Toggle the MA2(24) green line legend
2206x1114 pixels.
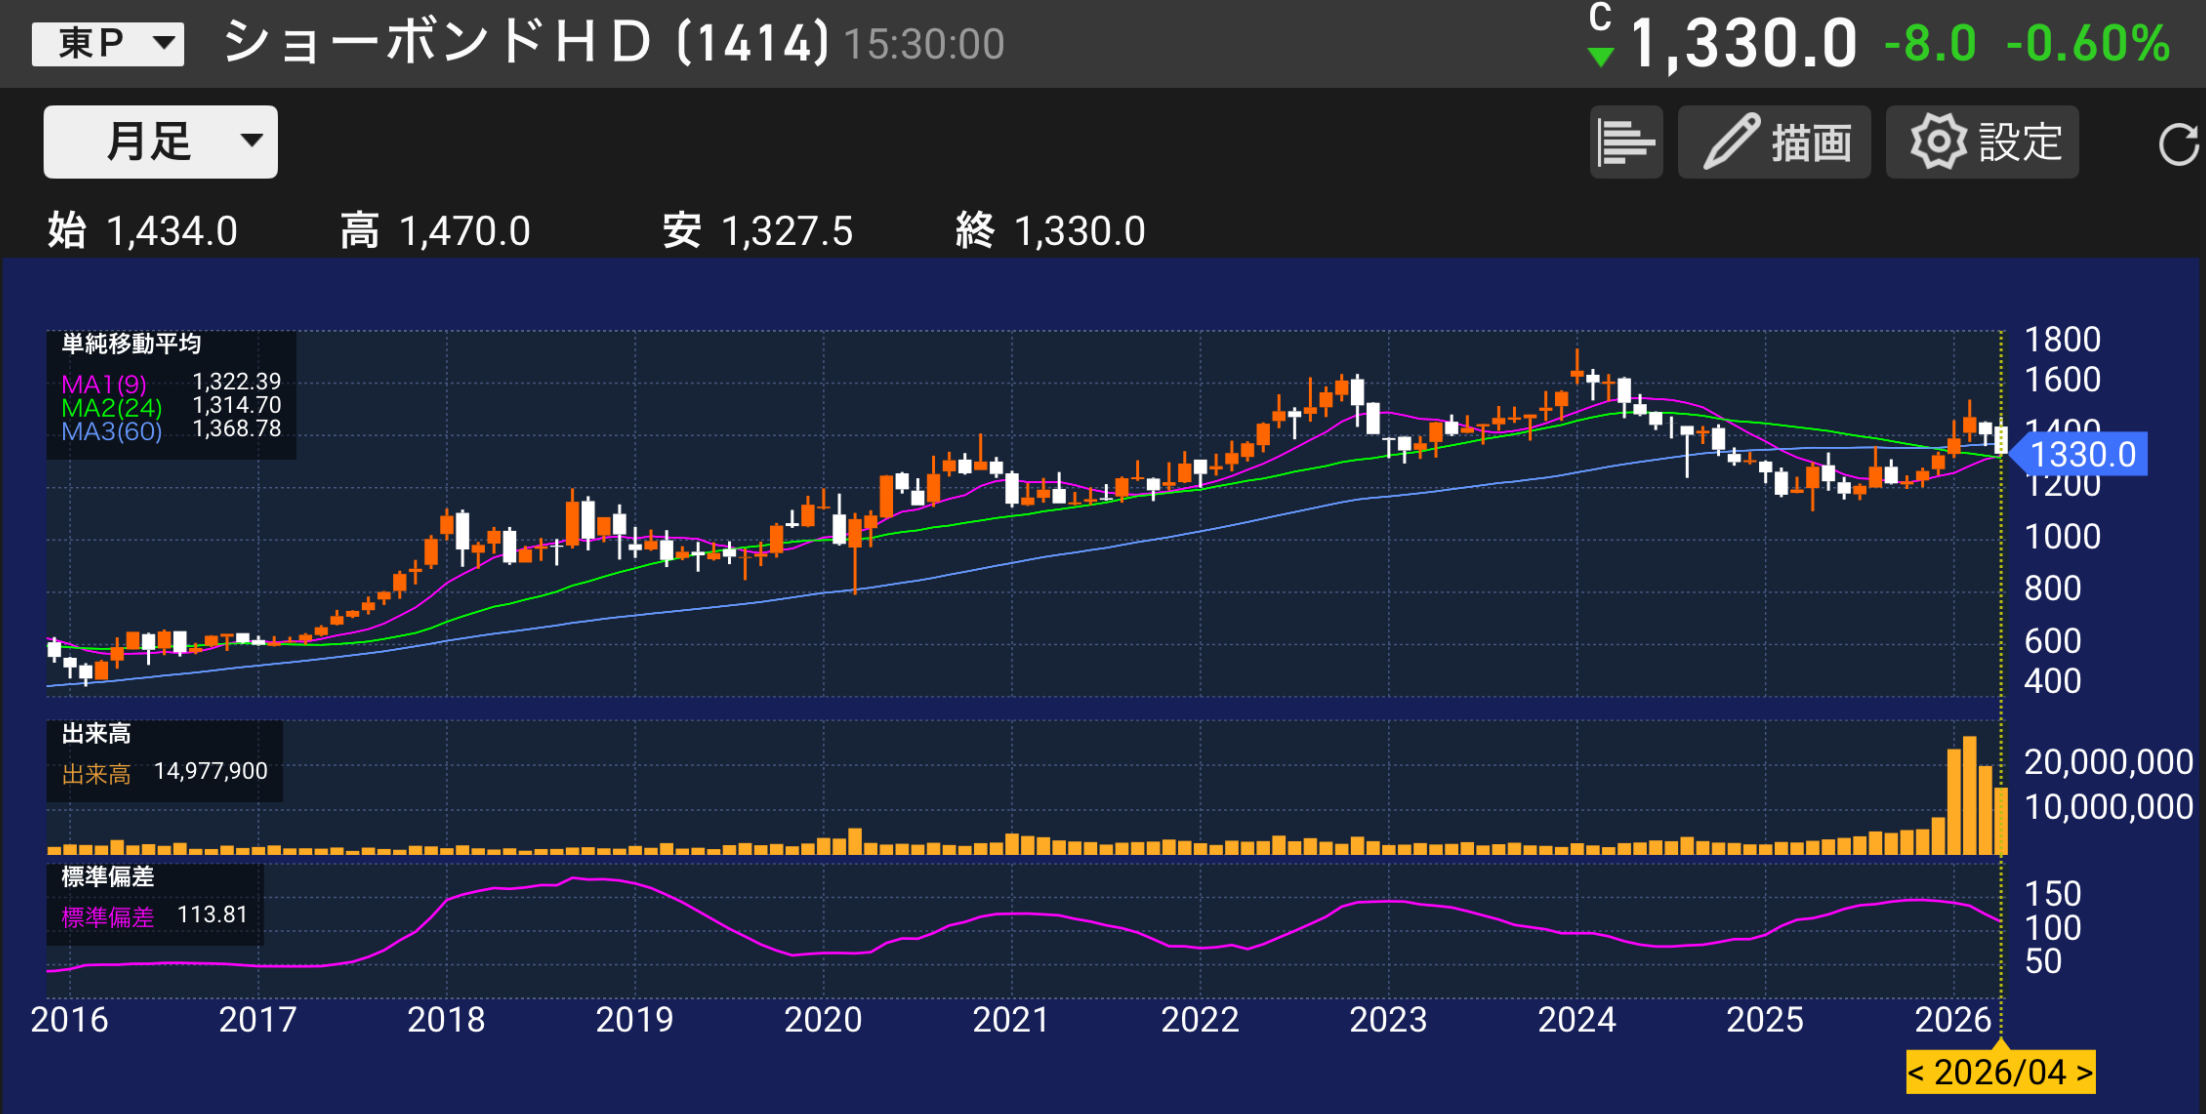105,405
